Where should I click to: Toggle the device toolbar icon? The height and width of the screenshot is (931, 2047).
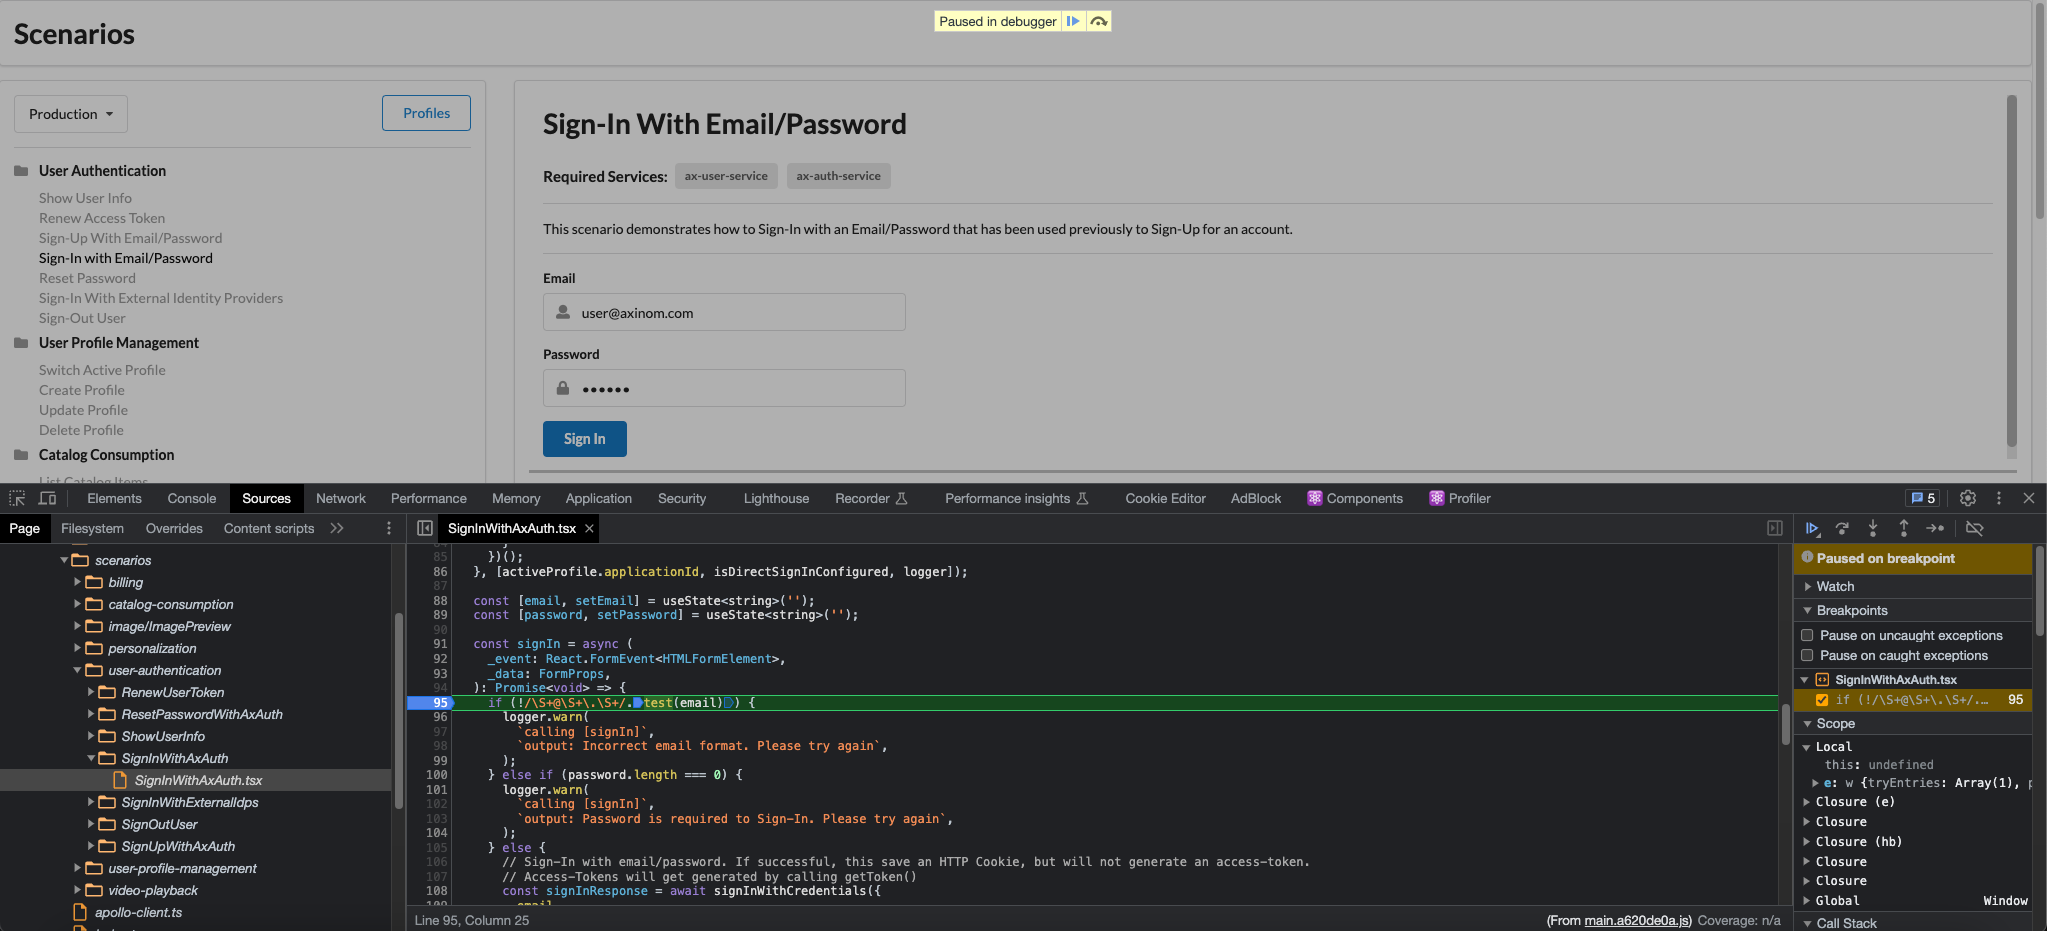[x=48, y=497]
